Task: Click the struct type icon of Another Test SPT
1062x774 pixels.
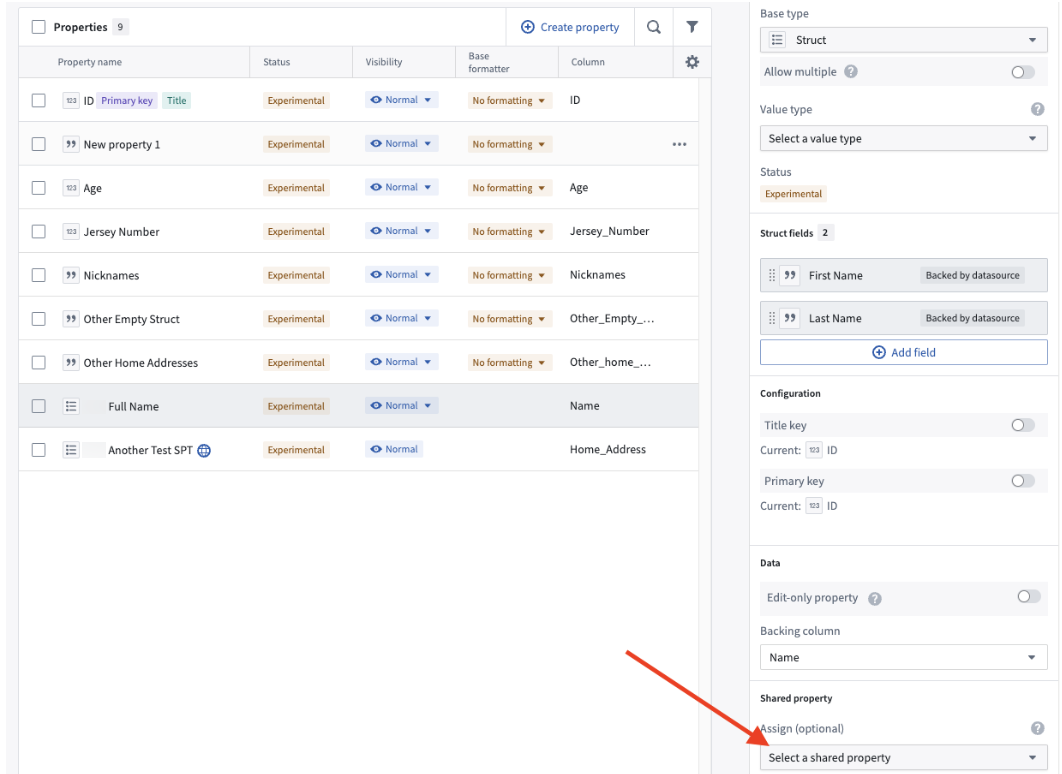Action: click(x=71, y=450)
